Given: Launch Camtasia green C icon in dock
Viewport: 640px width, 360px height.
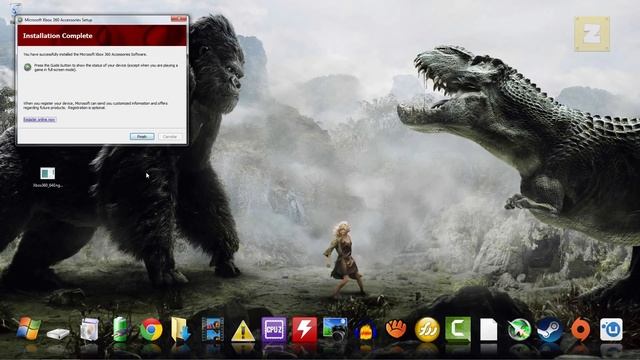Looking at the screenshot, I should tap(458, 329).
